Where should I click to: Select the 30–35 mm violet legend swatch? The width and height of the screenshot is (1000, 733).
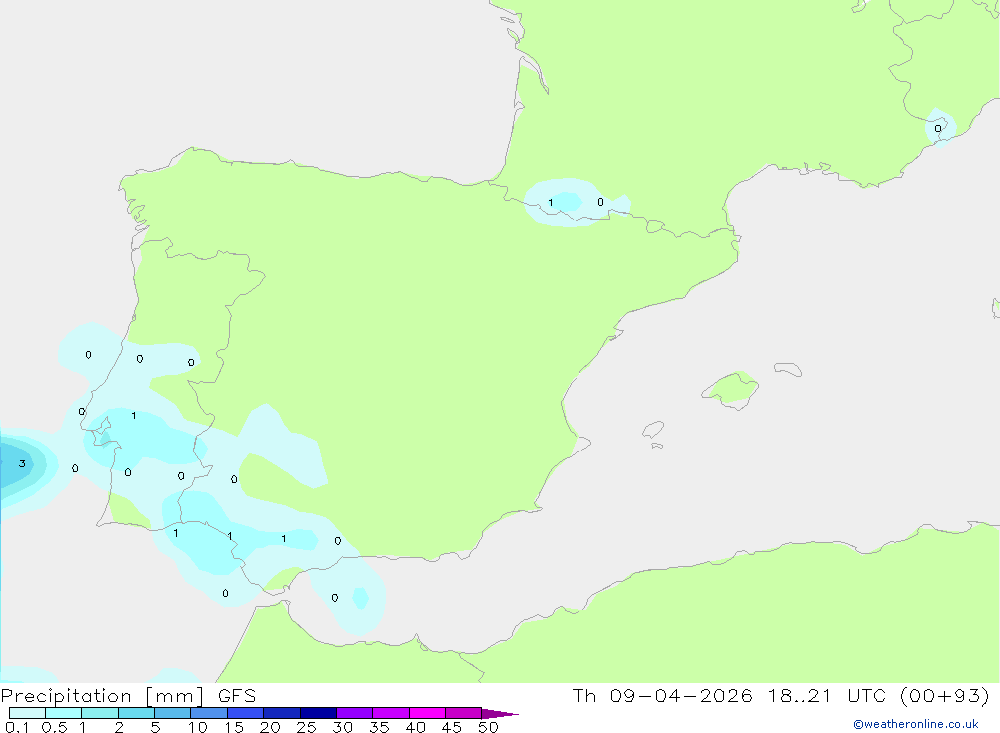(355, 713)
